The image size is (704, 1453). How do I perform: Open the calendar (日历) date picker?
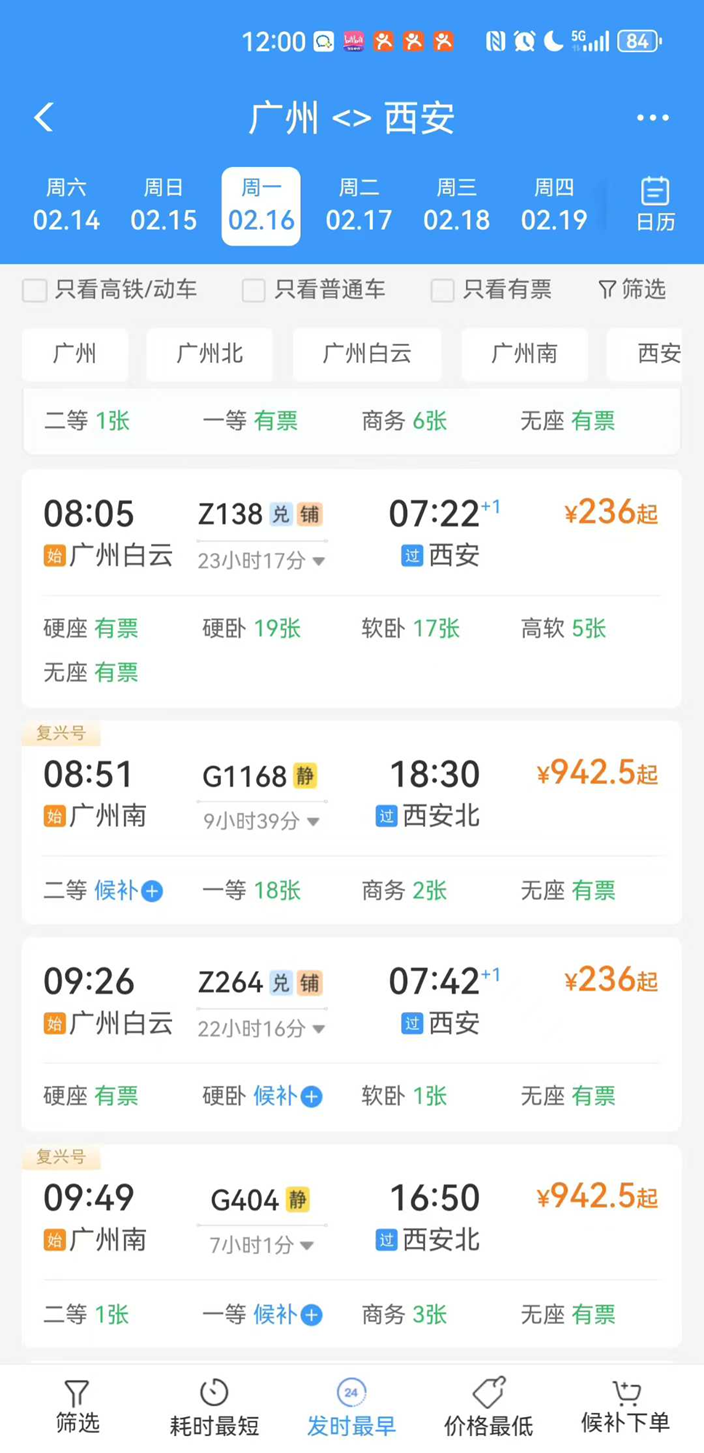coord(655,204)
